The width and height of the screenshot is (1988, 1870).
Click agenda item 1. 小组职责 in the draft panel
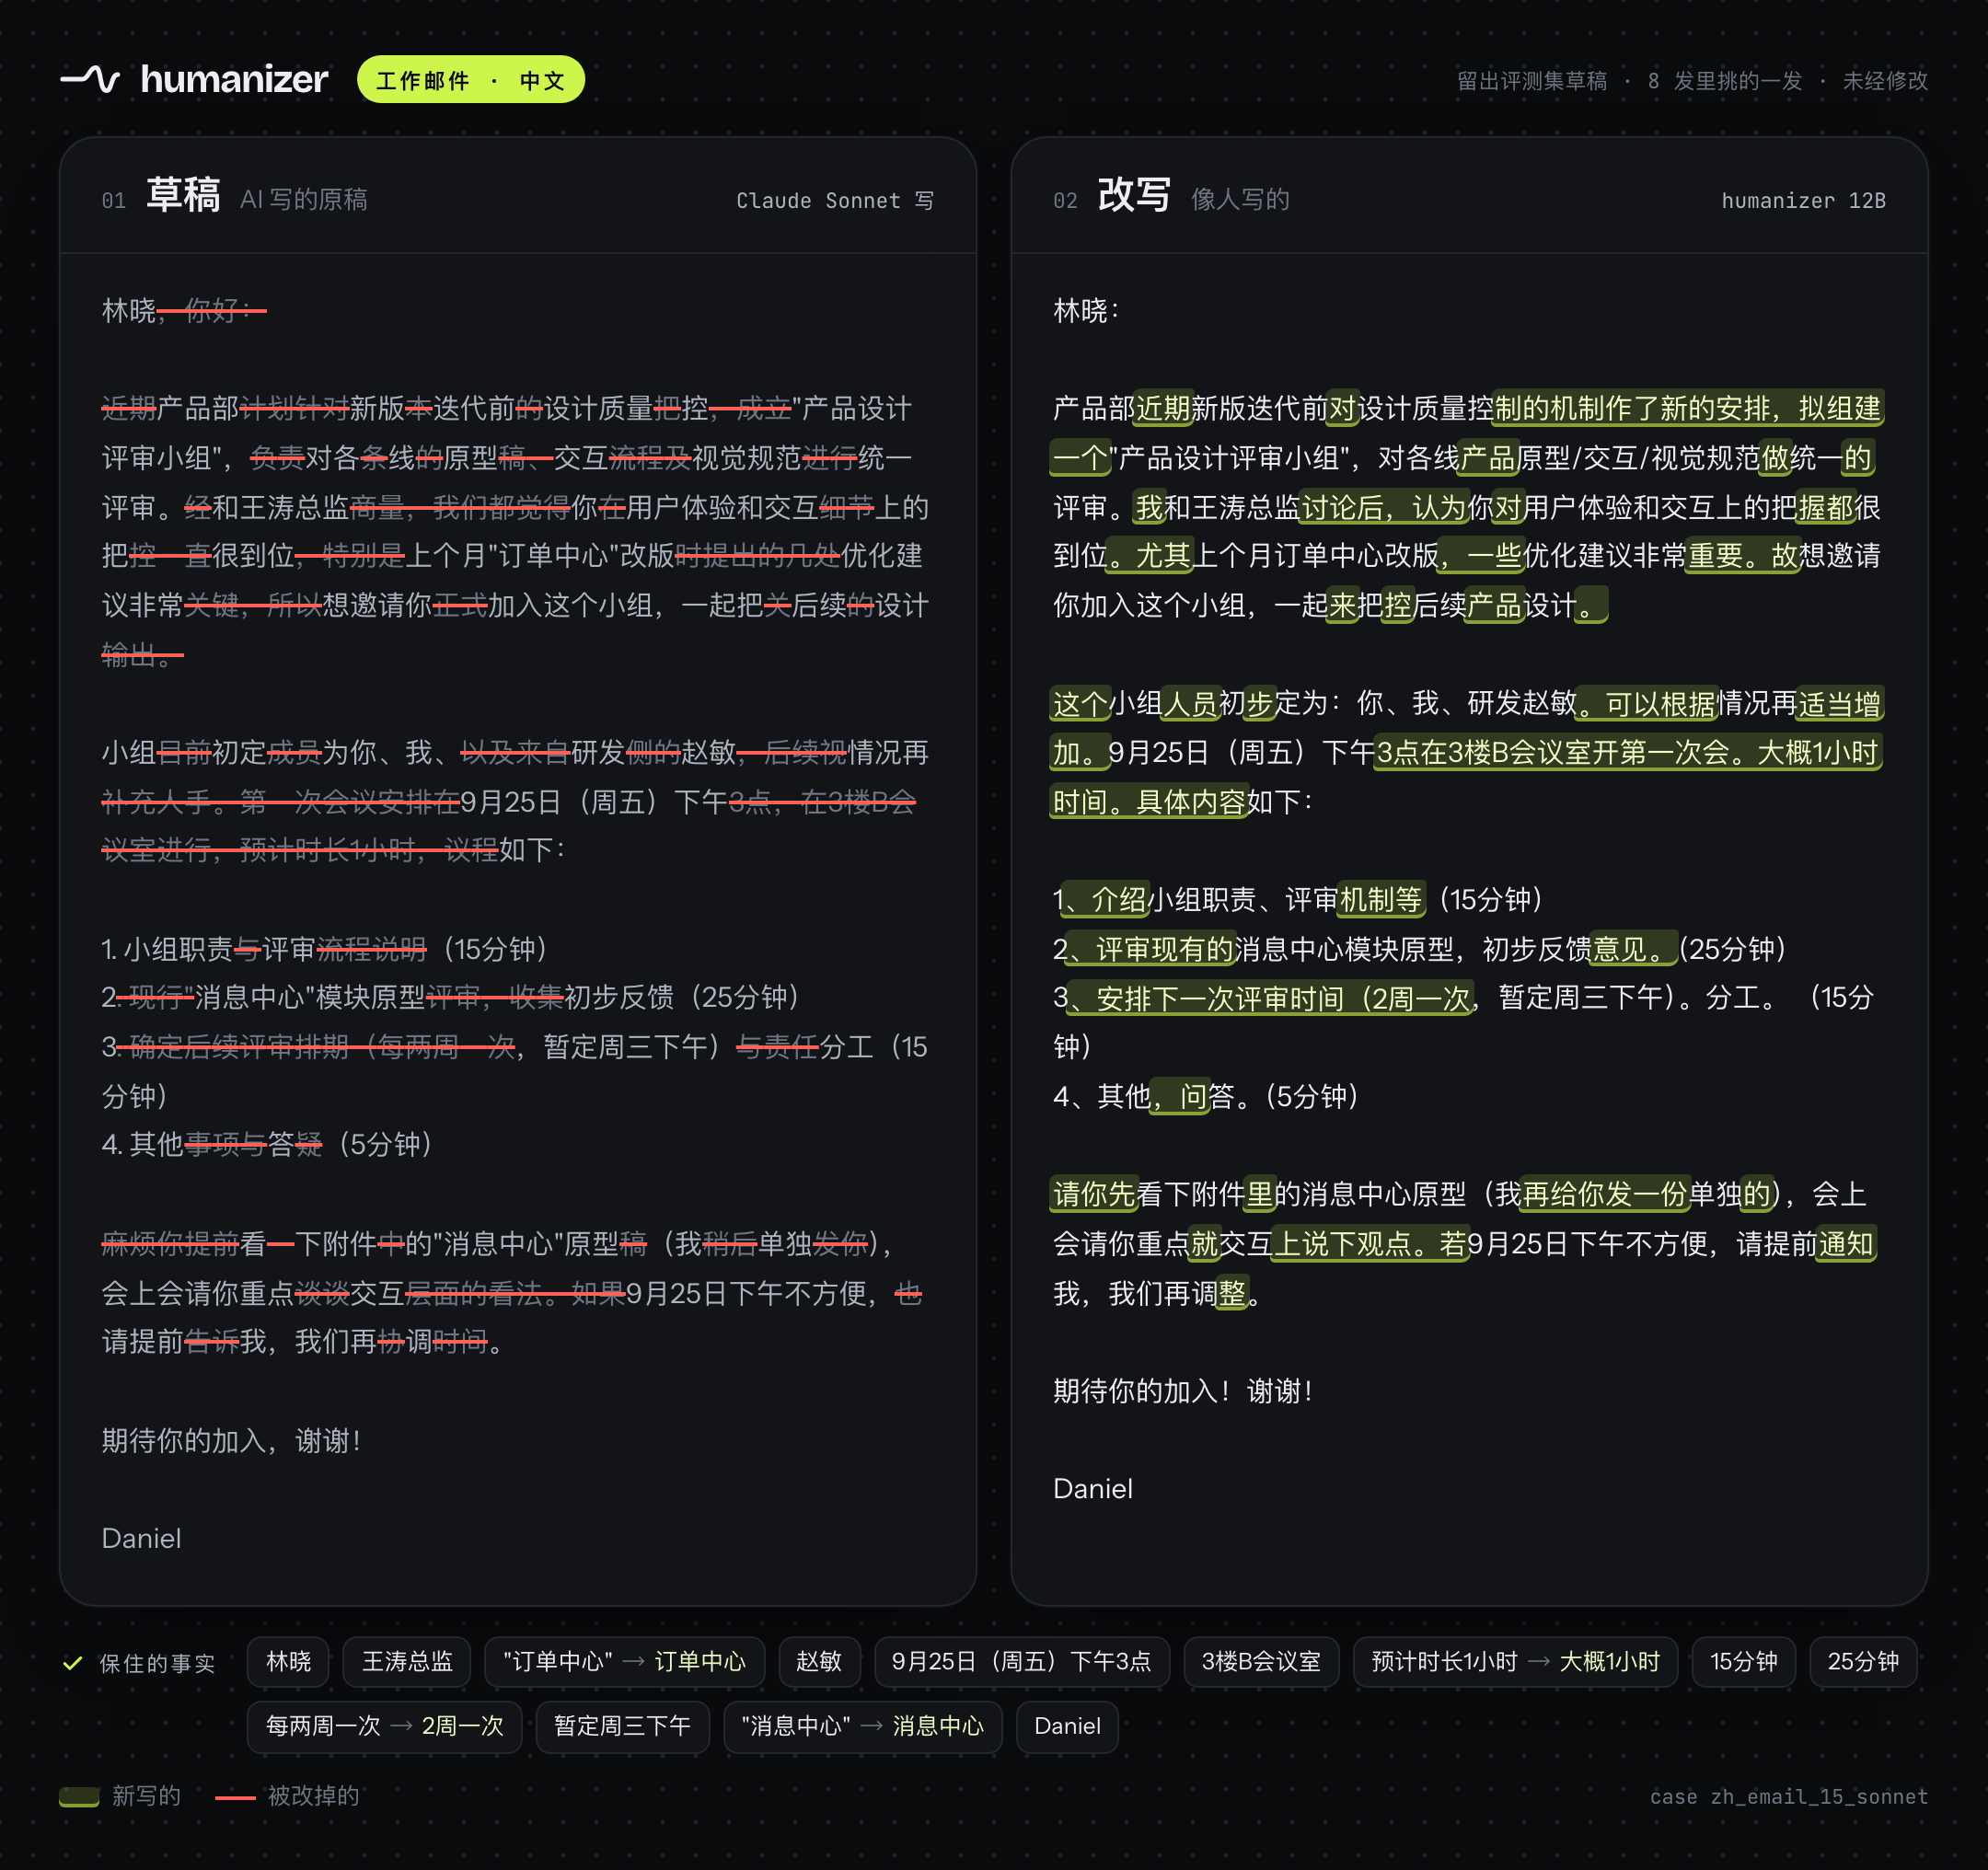click(x=325, y=949)
